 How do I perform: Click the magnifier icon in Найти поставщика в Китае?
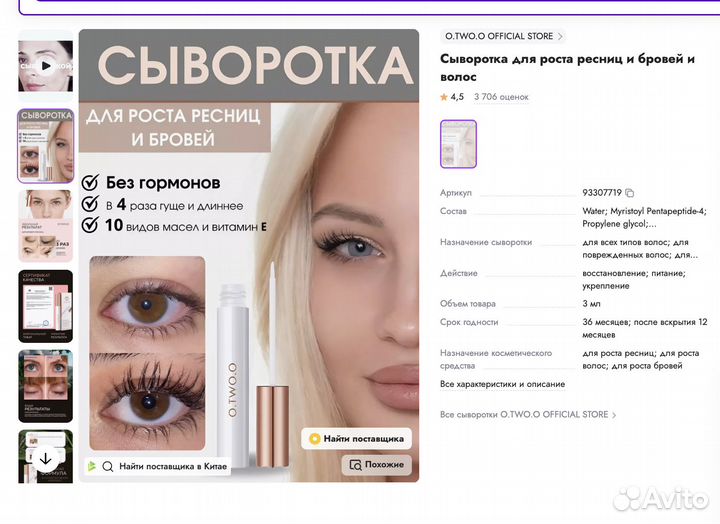tap(108, 467)
